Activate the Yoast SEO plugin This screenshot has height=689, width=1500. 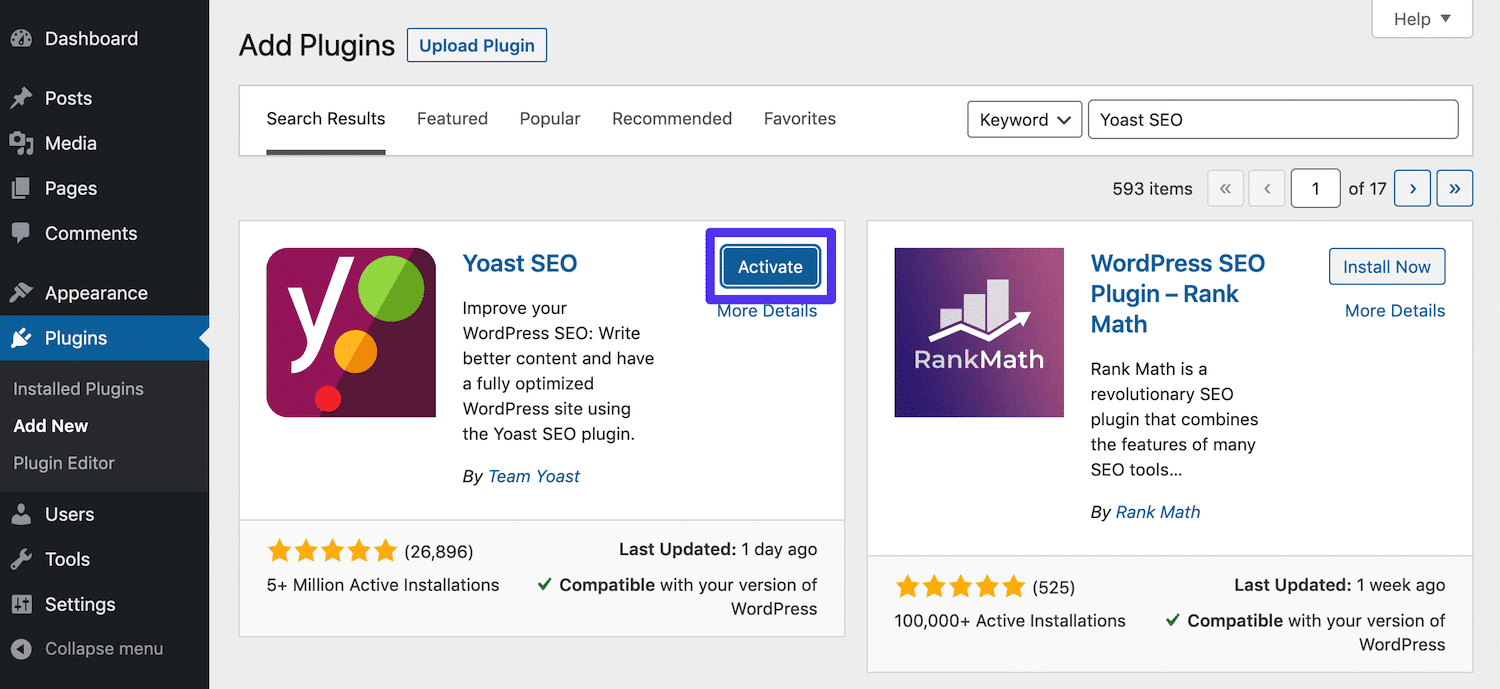pyautogui.click(x=770, y=267)
